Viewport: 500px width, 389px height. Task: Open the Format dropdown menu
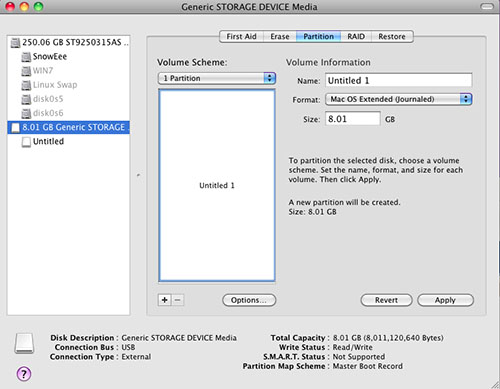pos(399,99)
